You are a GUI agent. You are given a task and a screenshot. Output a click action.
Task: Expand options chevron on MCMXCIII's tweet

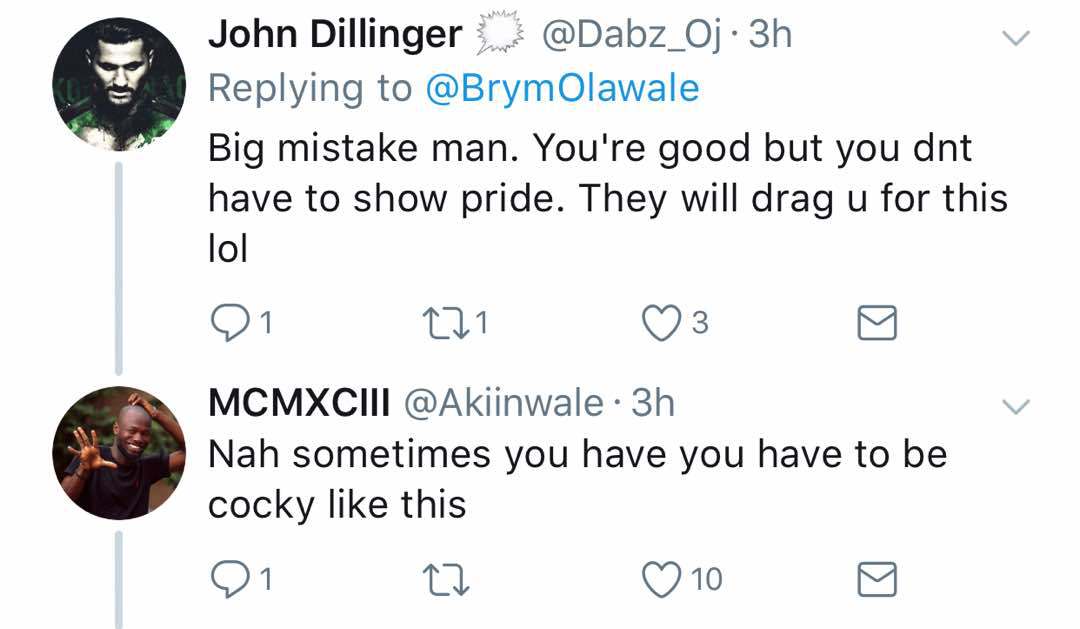click(x=1016, y=406)
